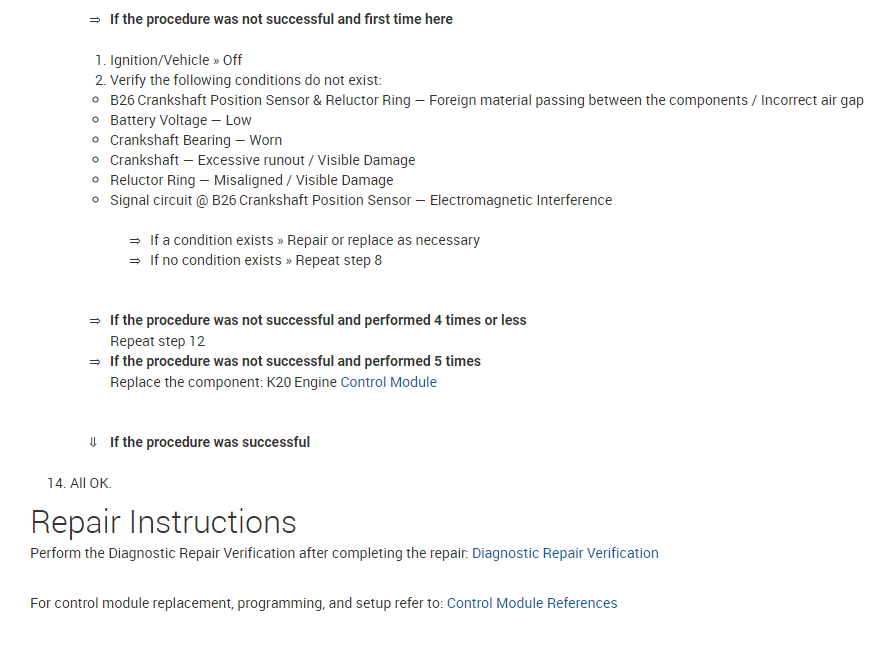Open the Diagnostic Repair Verification link

point(565,553)
